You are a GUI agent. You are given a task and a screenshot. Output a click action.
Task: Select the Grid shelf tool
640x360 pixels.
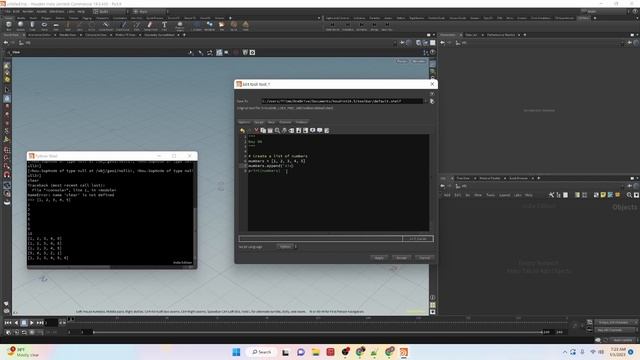tap(56, 26)
